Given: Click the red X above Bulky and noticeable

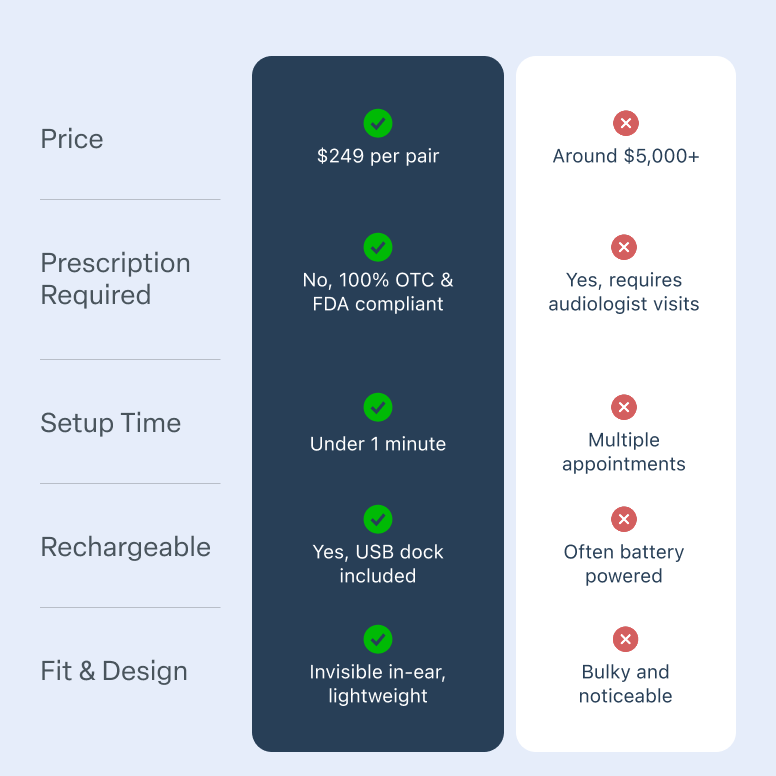Looking at the screenshot, I should pyautogui.click(x=626, y=639).
